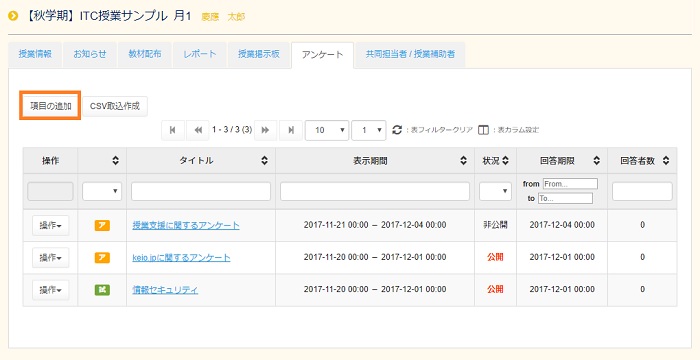Switch to the レポート tab

click(x=200, y=54)
